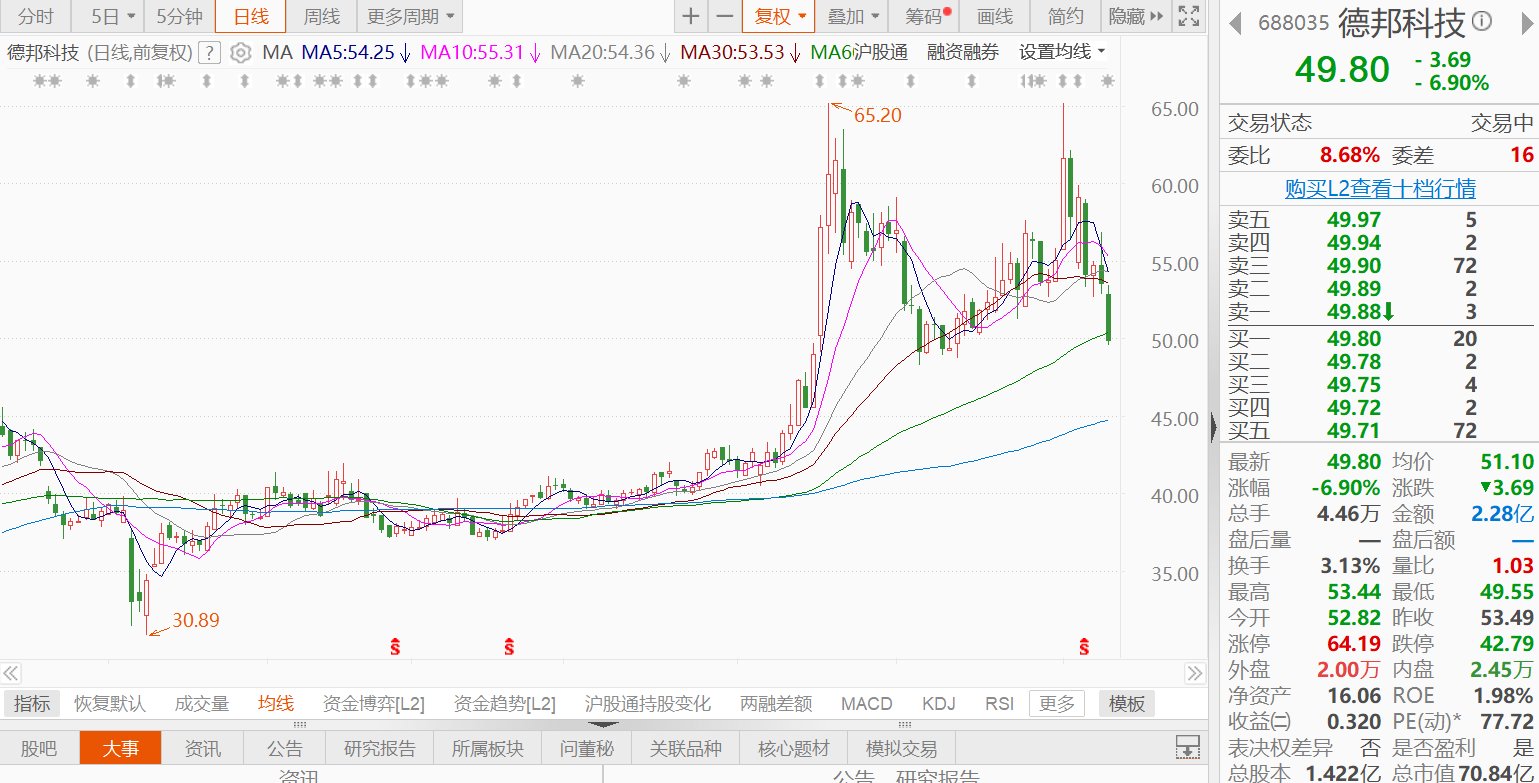Click the 恢复默认 button
The width and height of the screenshot is (1539, 783).
click(x=110, y=704)
